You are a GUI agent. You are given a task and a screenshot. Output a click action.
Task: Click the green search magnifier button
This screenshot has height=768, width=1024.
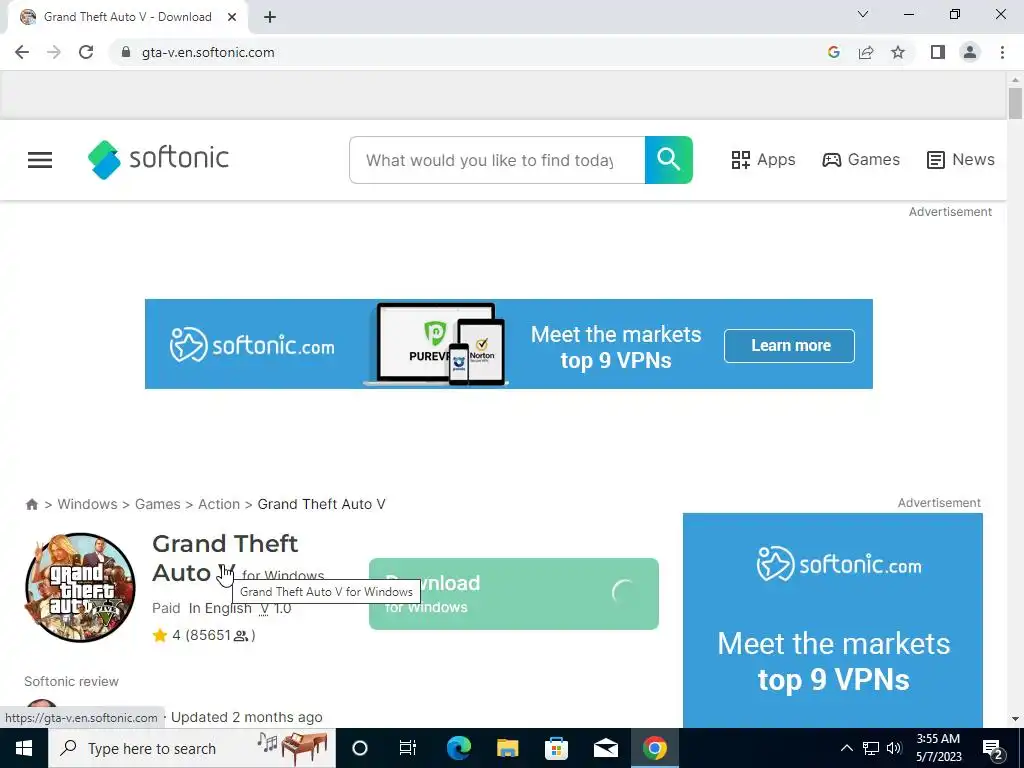[668, 160]
